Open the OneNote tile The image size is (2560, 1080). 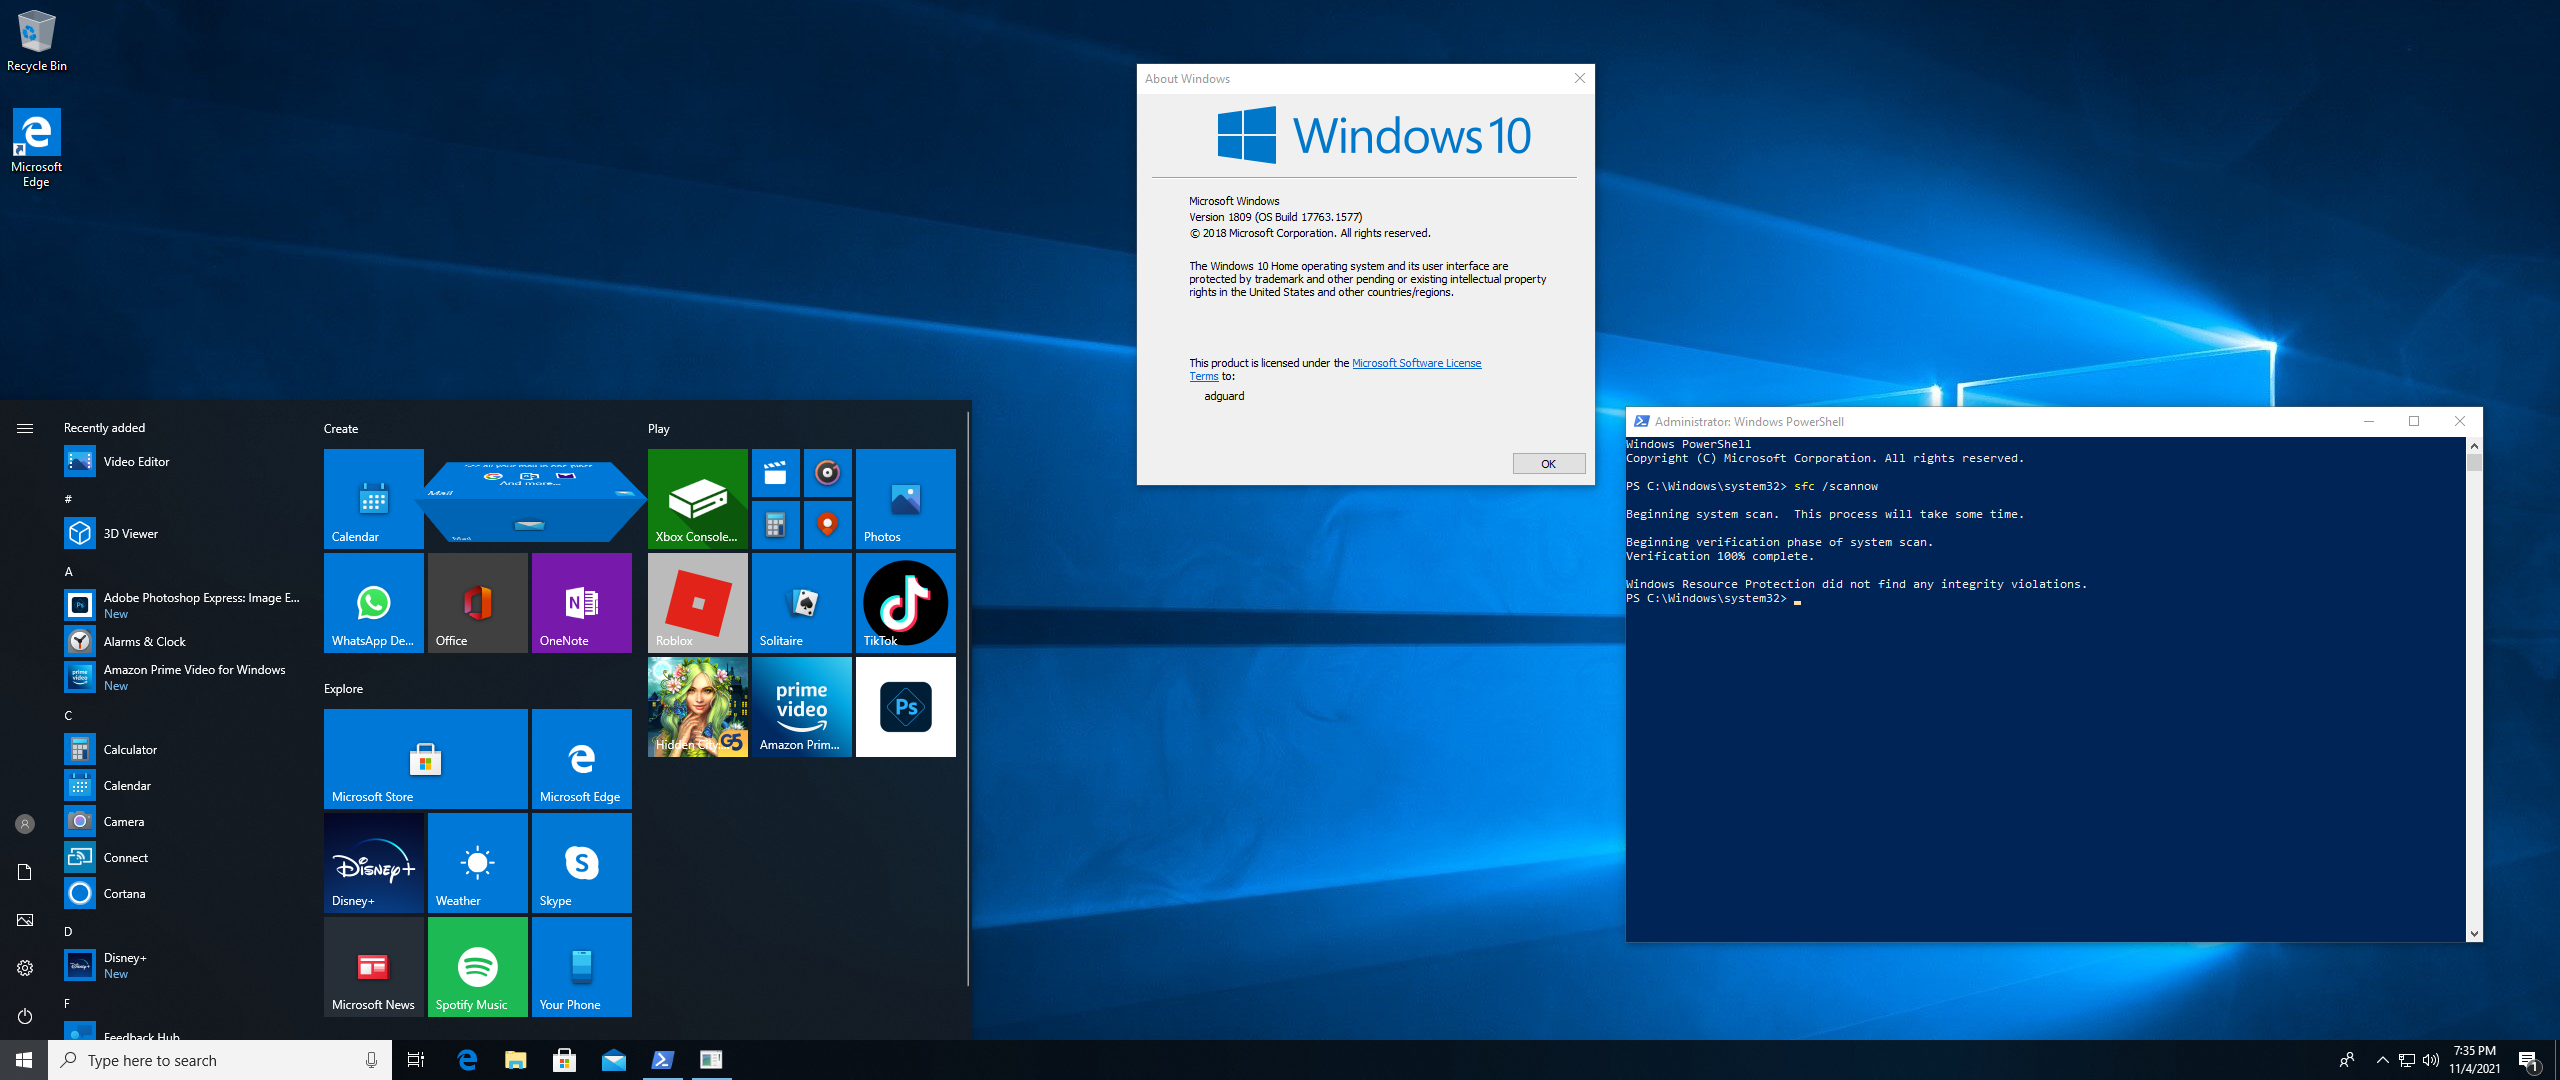[581, 602]
